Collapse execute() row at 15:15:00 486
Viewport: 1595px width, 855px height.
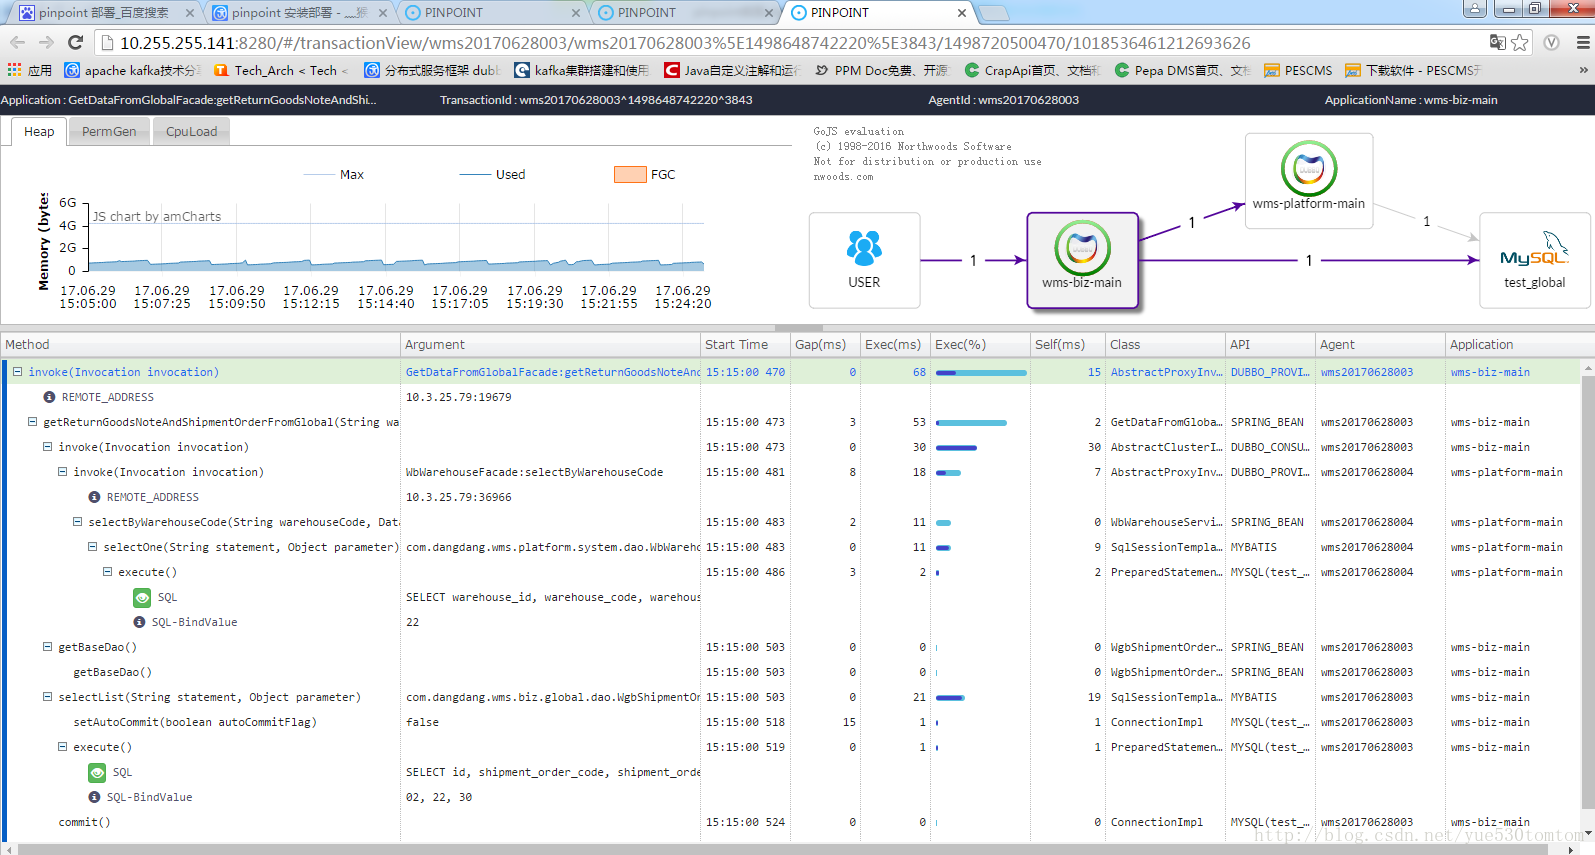107,571
